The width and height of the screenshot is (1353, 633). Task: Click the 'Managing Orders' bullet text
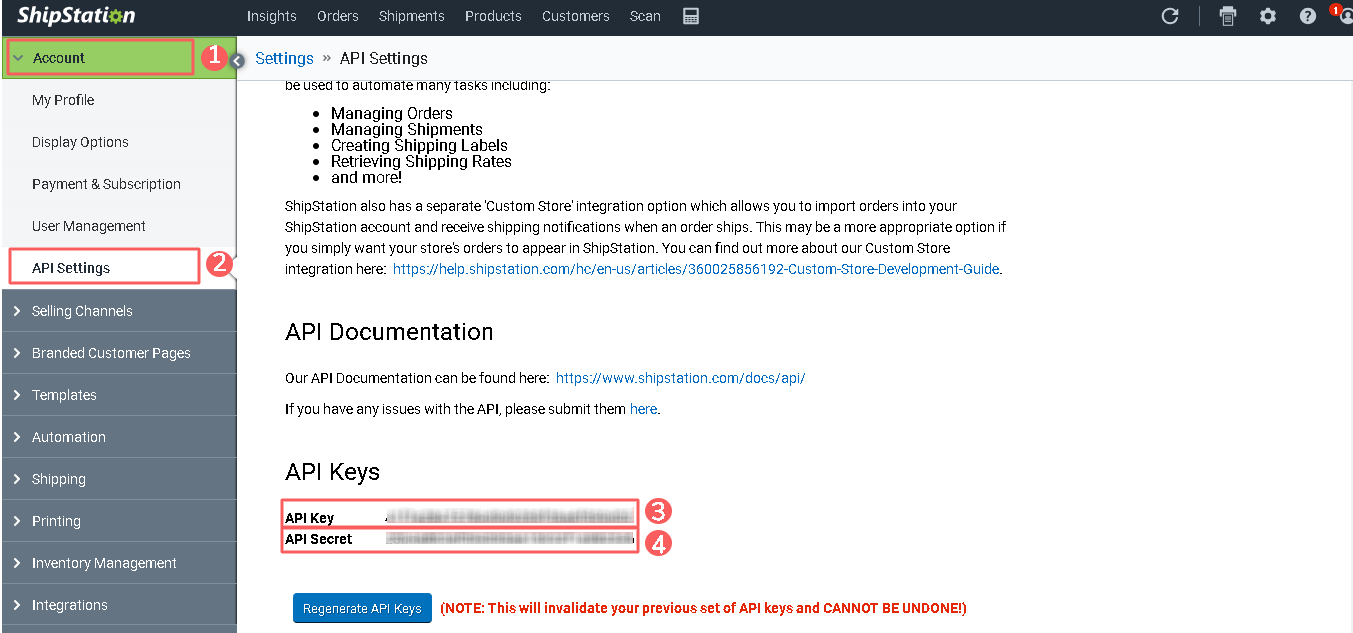coord(392,113)
